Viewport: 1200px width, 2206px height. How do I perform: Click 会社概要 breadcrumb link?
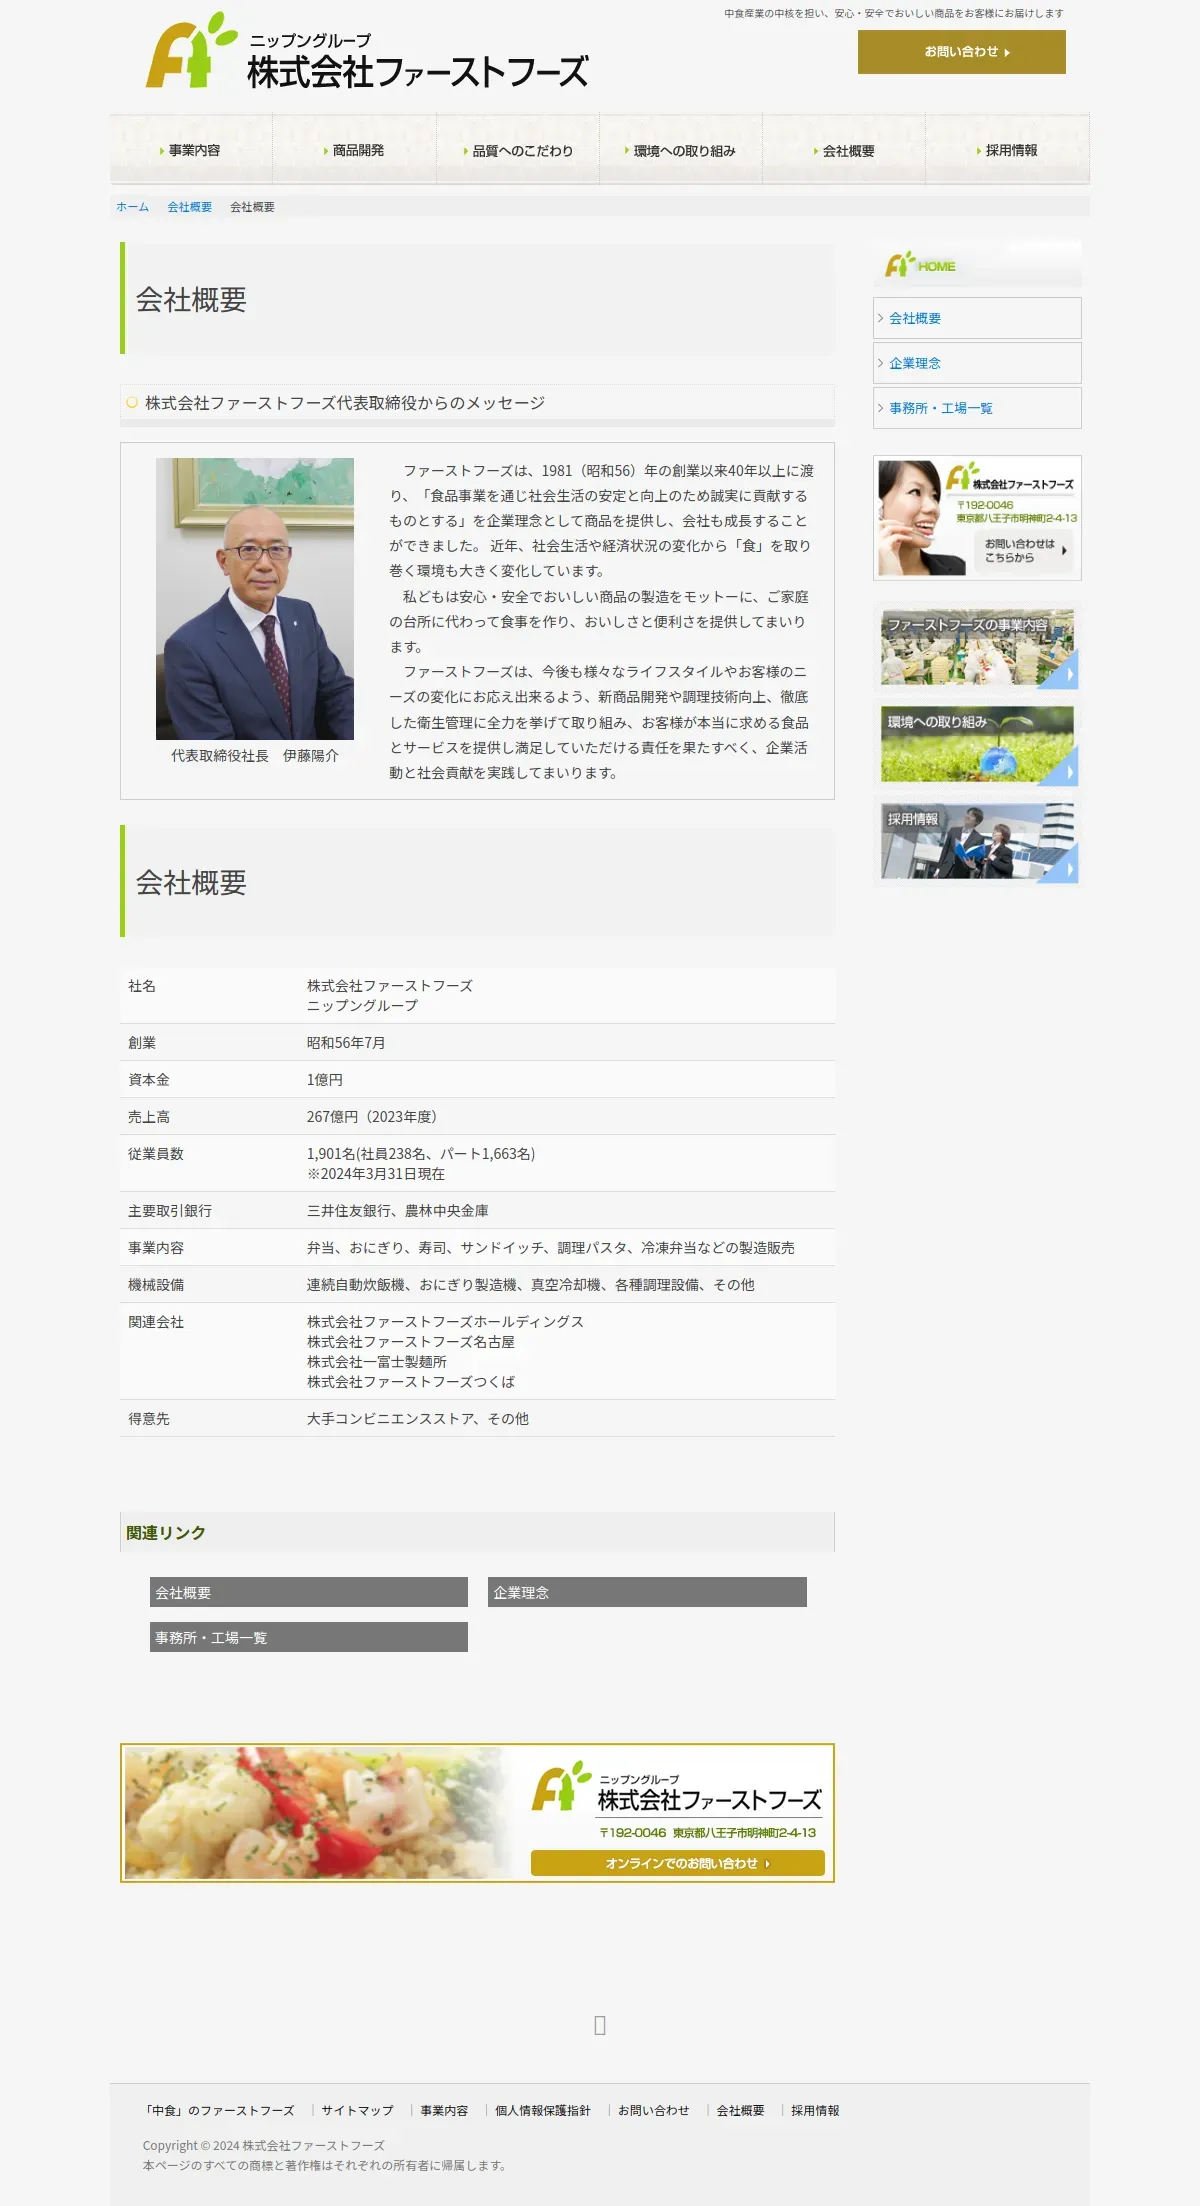point(189,207)
